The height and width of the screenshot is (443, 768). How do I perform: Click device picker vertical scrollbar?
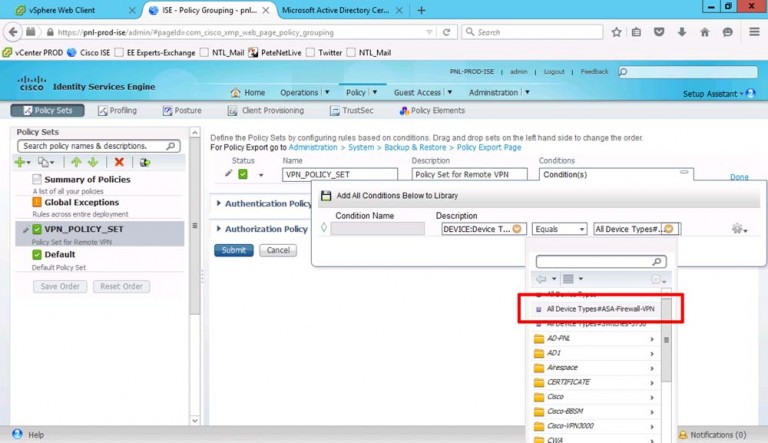[666, 340]
